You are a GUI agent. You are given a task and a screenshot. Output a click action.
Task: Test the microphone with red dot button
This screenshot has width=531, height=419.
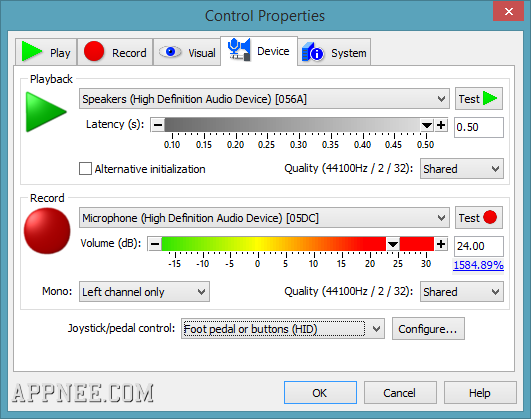click(x=479, y=217)
